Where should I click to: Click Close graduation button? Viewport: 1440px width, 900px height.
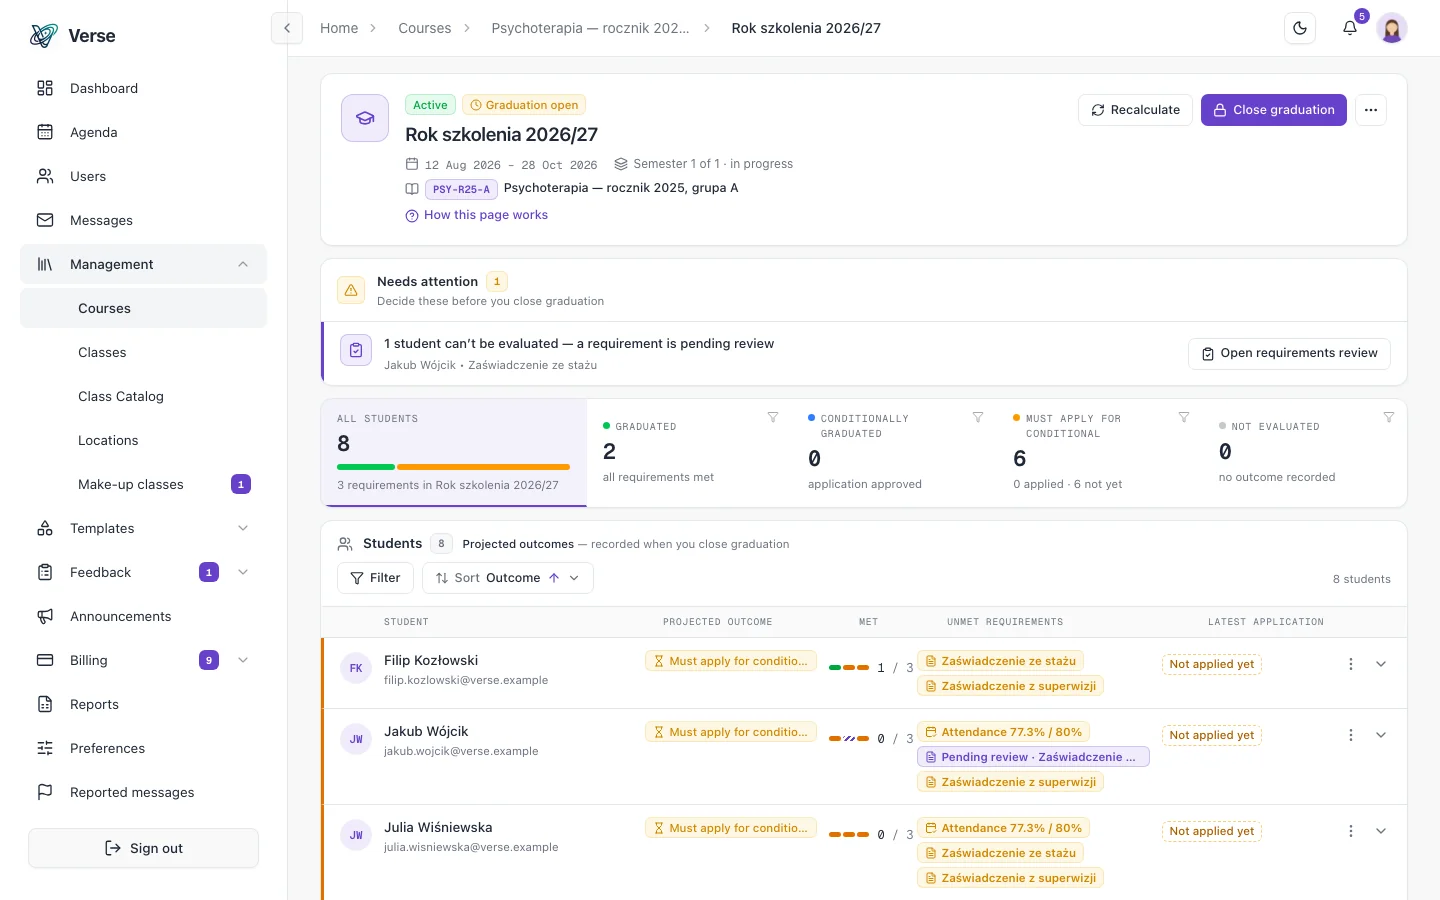coord(1274,110)
